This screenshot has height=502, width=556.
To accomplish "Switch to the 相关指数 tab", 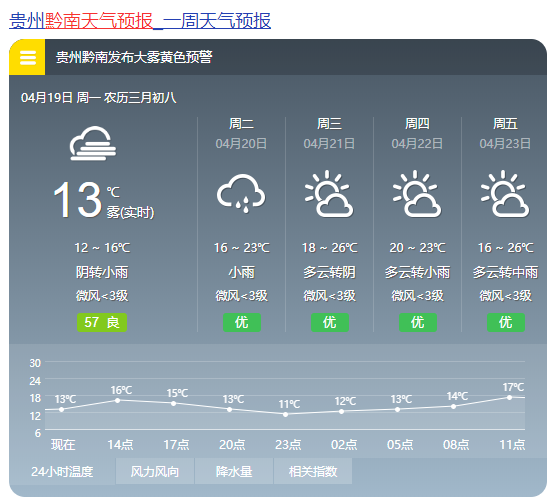I will click(313, 472).
